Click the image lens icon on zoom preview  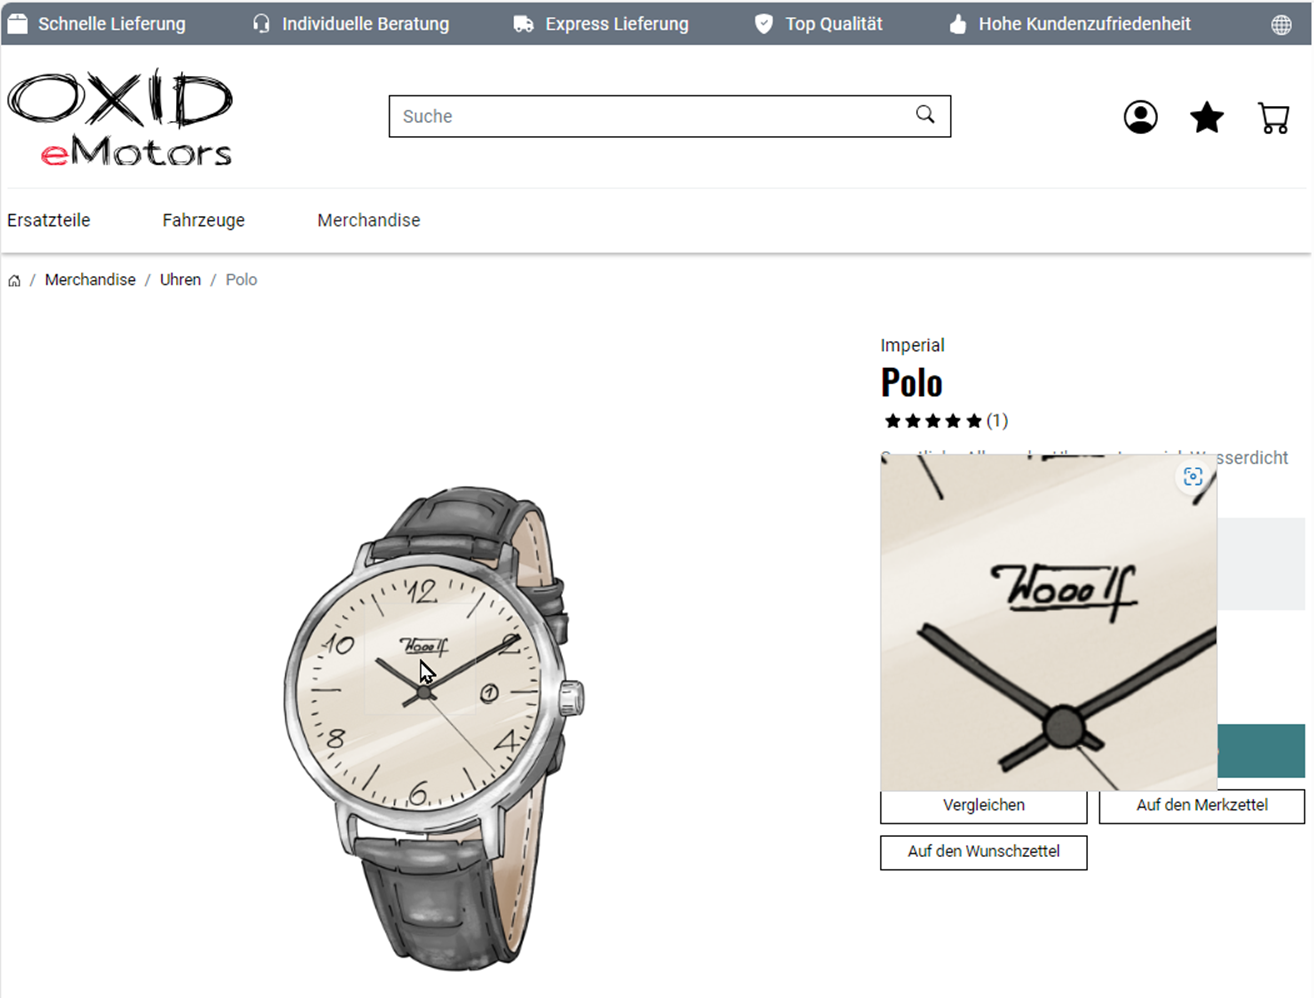pos(1193,477)
